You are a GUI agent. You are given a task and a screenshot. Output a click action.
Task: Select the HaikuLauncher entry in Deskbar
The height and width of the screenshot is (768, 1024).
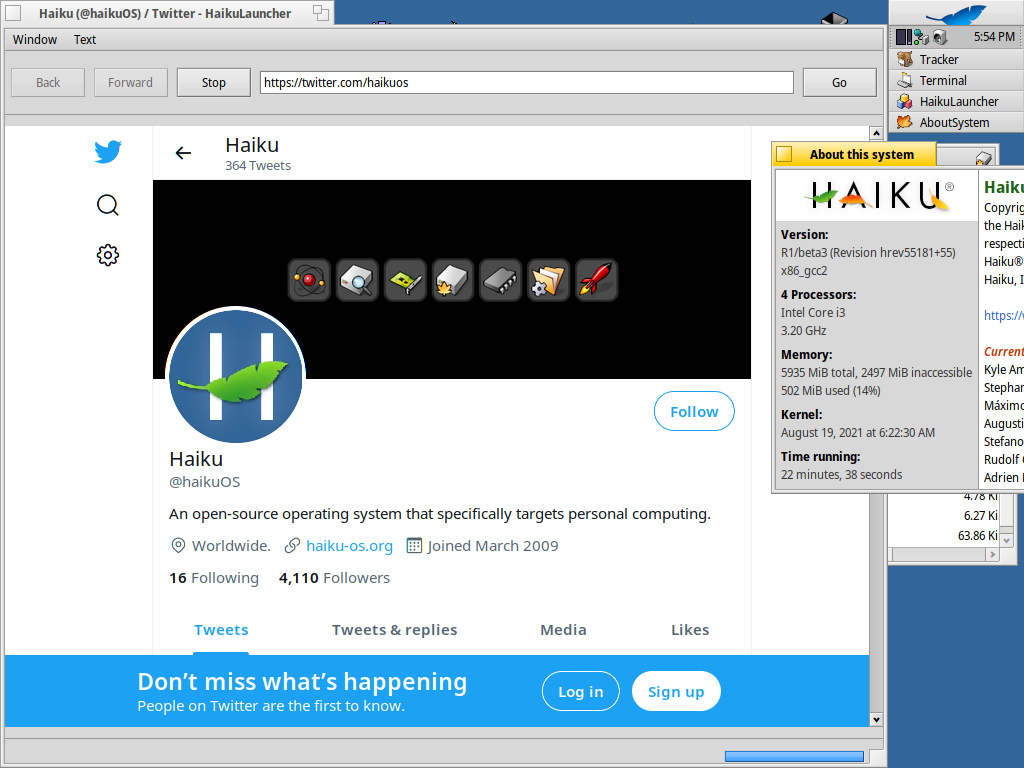tap(957, 101)
